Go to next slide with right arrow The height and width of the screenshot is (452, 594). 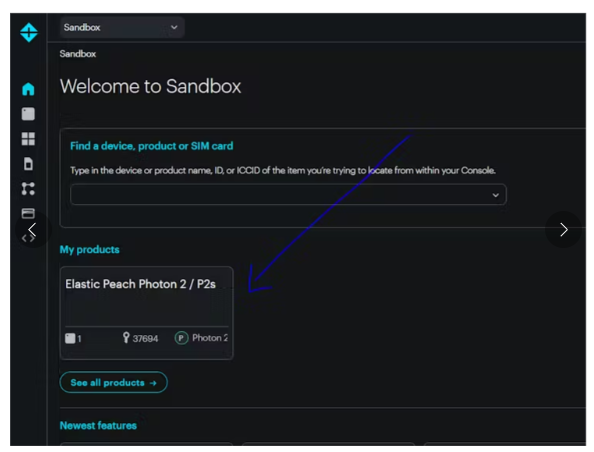coord(564,230)
